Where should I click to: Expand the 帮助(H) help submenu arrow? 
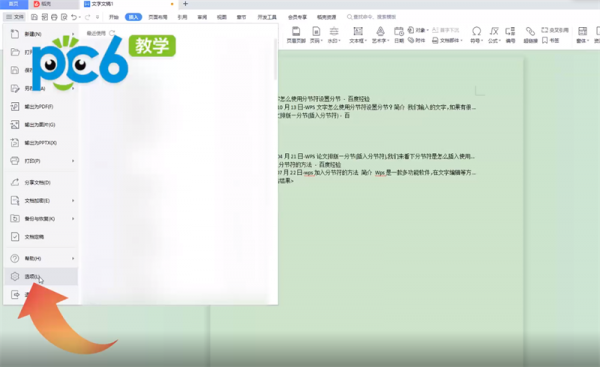tap(73, 258)
